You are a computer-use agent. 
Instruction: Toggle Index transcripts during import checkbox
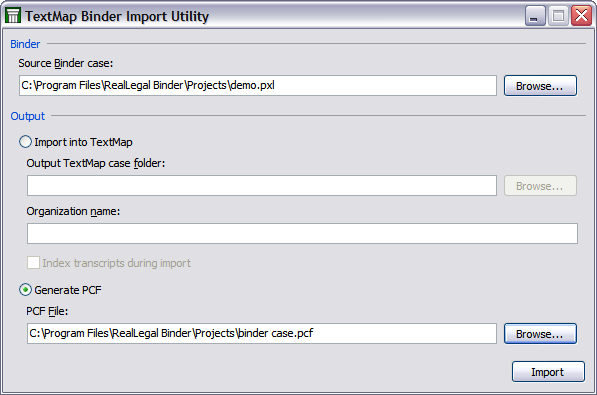click(x=34, y=262)
